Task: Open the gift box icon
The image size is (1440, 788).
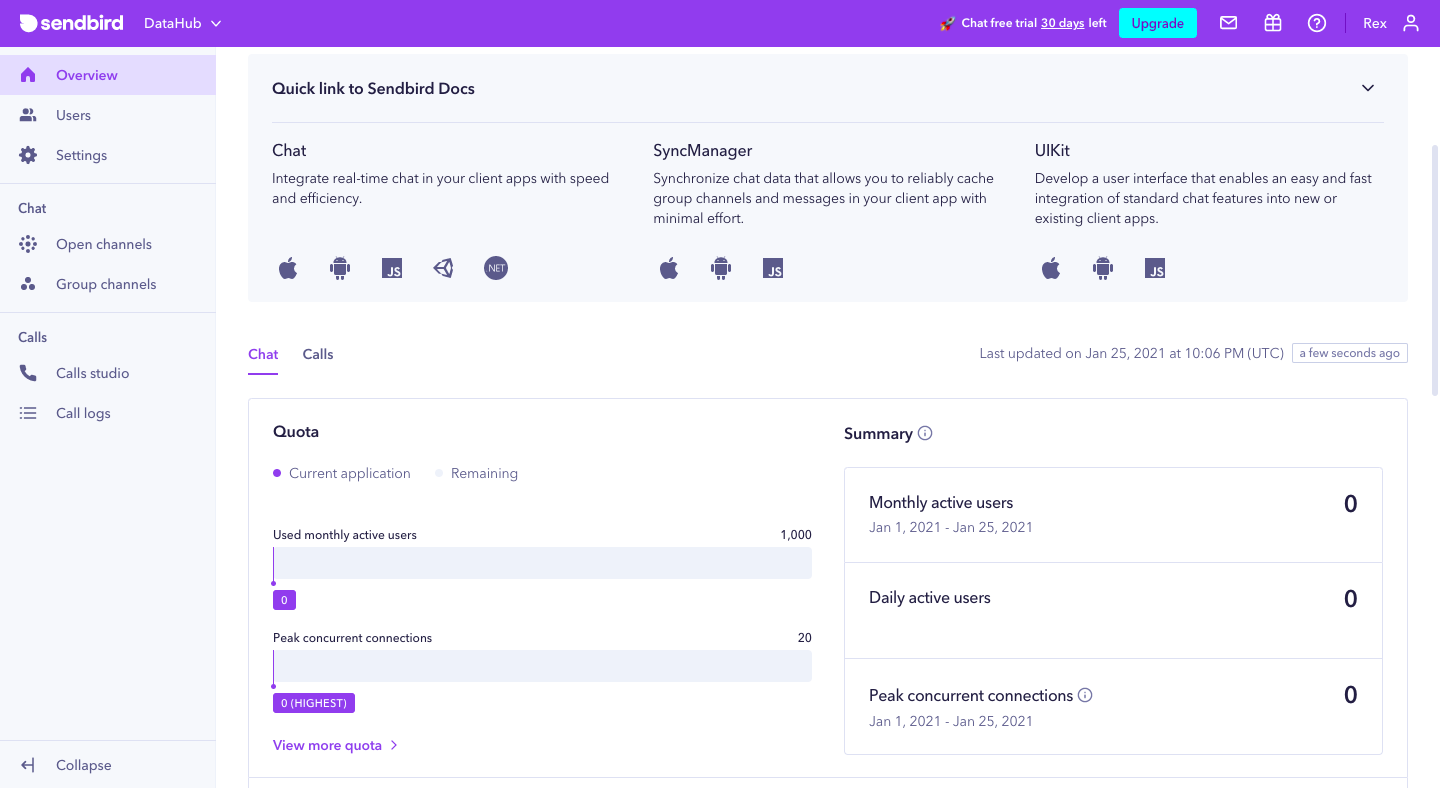Action: pos(1273,23)
